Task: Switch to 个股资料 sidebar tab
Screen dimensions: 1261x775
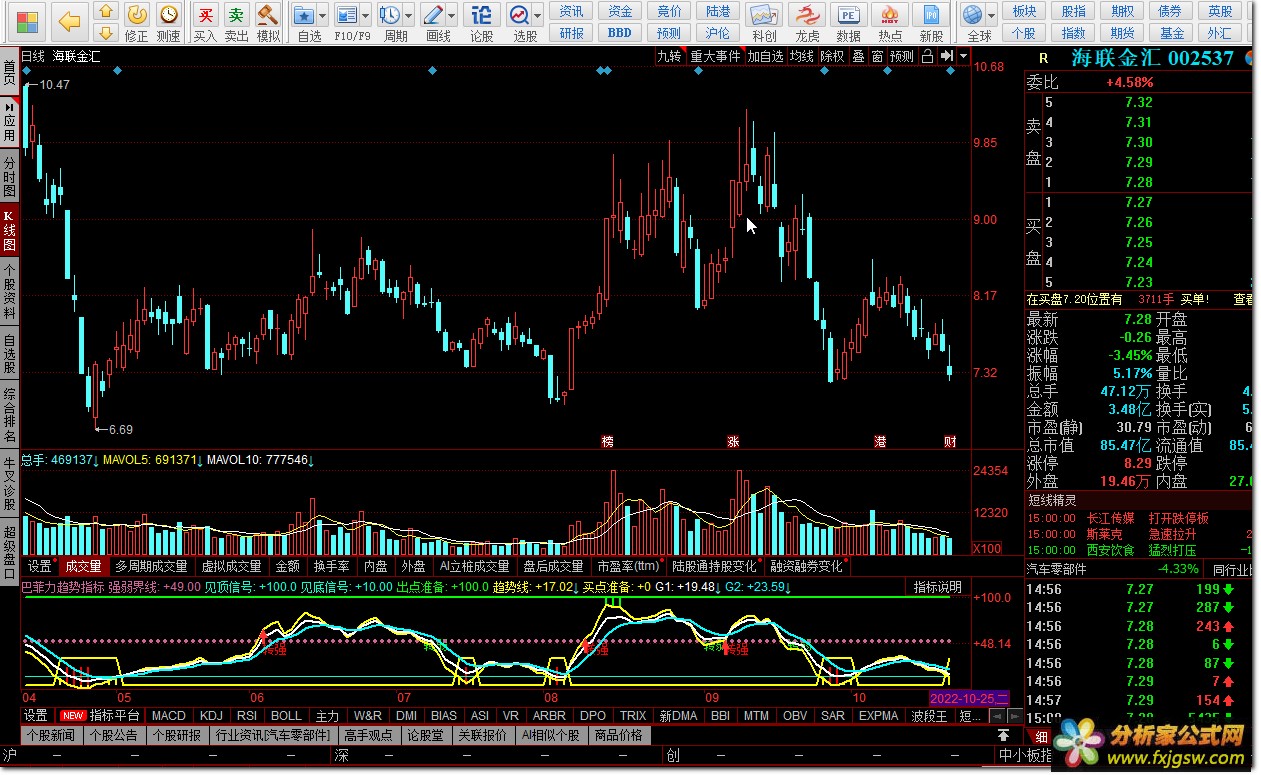Action: [9, 292]
